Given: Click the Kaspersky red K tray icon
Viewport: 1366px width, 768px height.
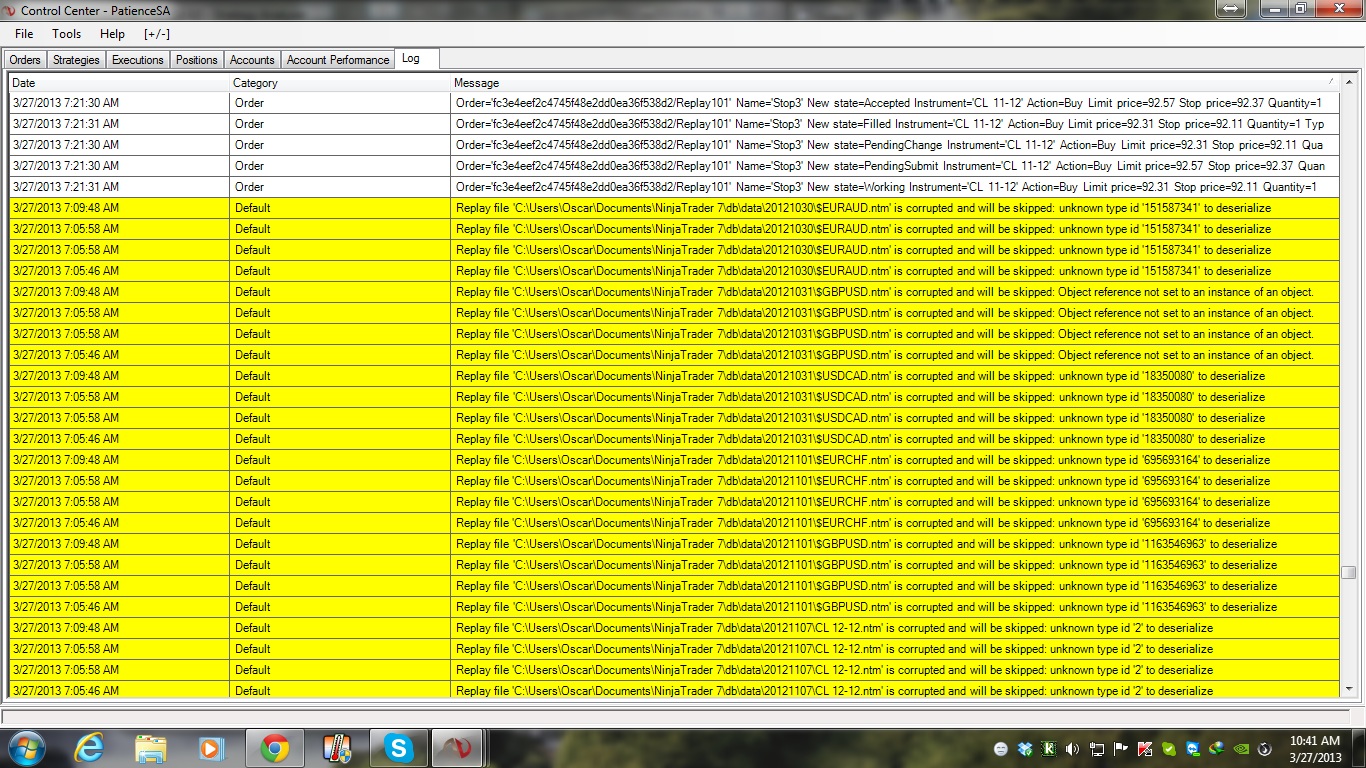Looking at the screenshot, I should tap(1145, 749).
